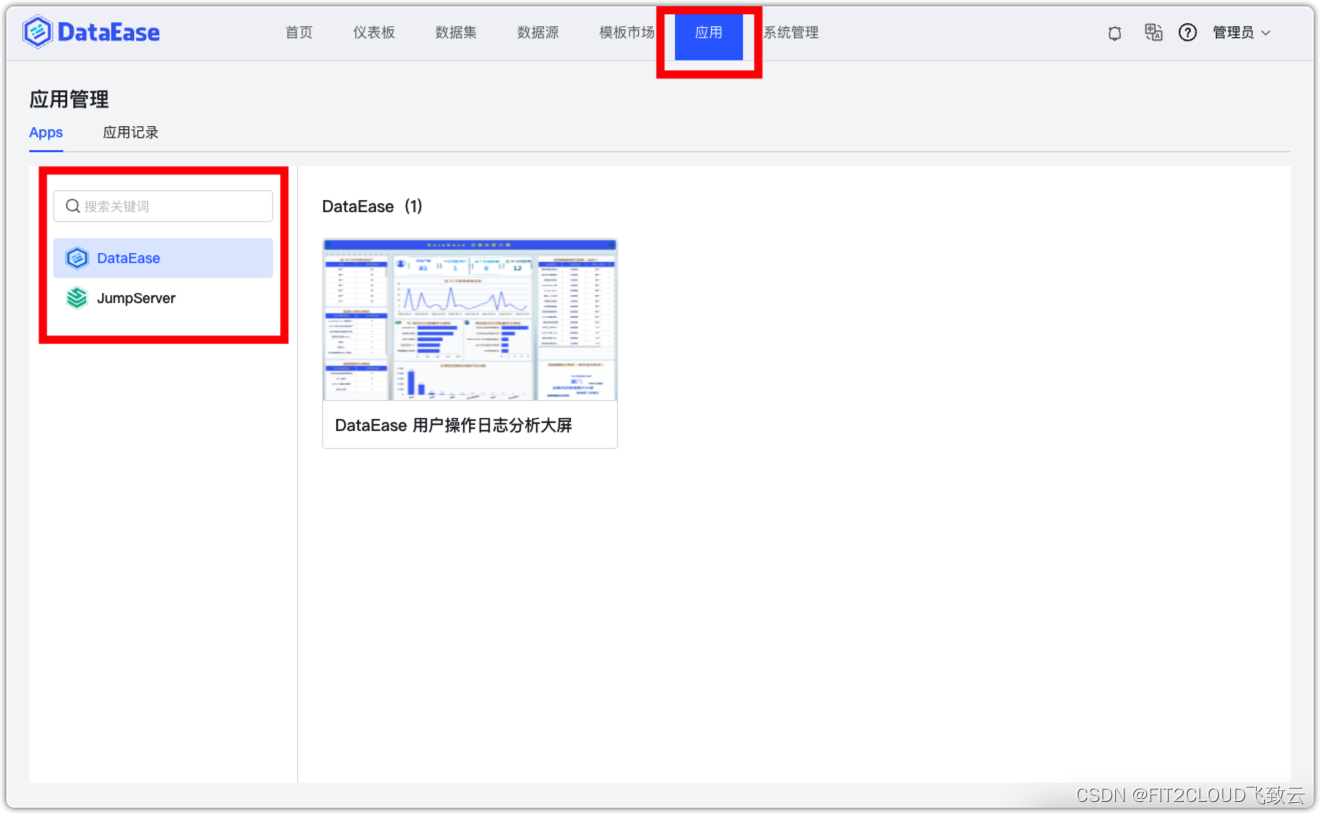Click the search magnifier icon
Image resolution: width=1320 pixels, height=814 pixels.
tap(73, 206)
